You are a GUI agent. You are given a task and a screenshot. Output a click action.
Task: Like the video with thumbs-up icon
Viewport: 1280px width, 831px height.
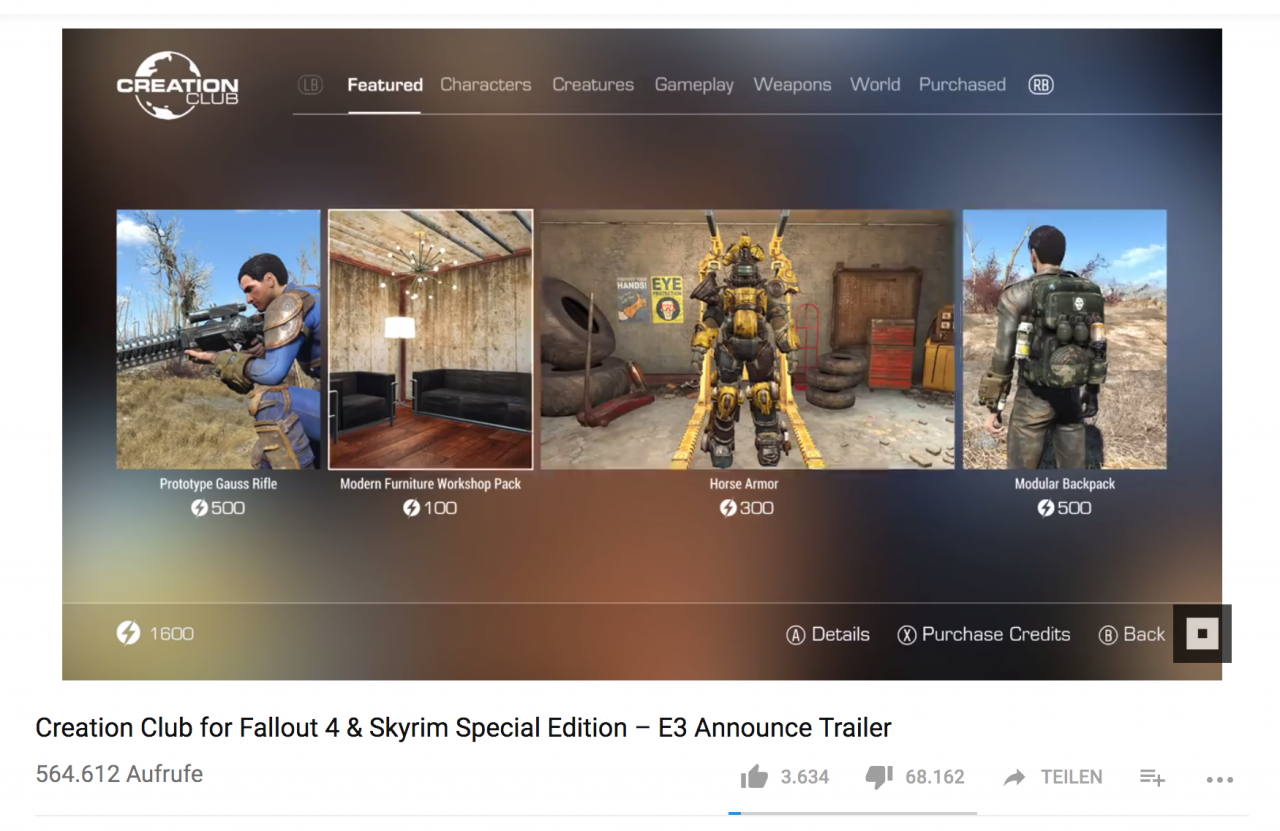click(755, 777)
